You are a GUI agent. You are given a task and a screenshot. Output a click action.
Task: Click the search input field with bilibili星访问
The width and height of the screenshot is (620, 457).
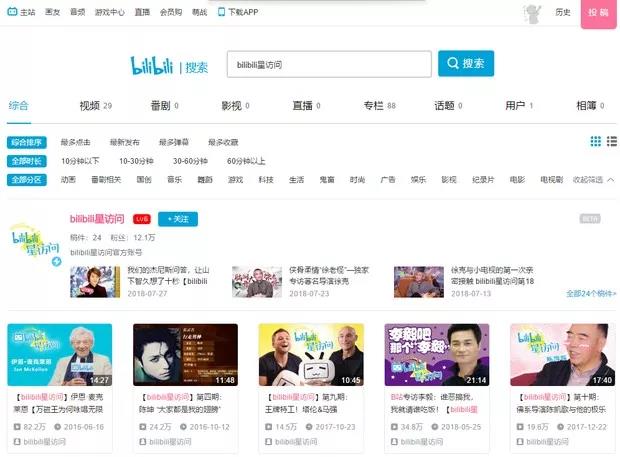click(x=328, y=64)
